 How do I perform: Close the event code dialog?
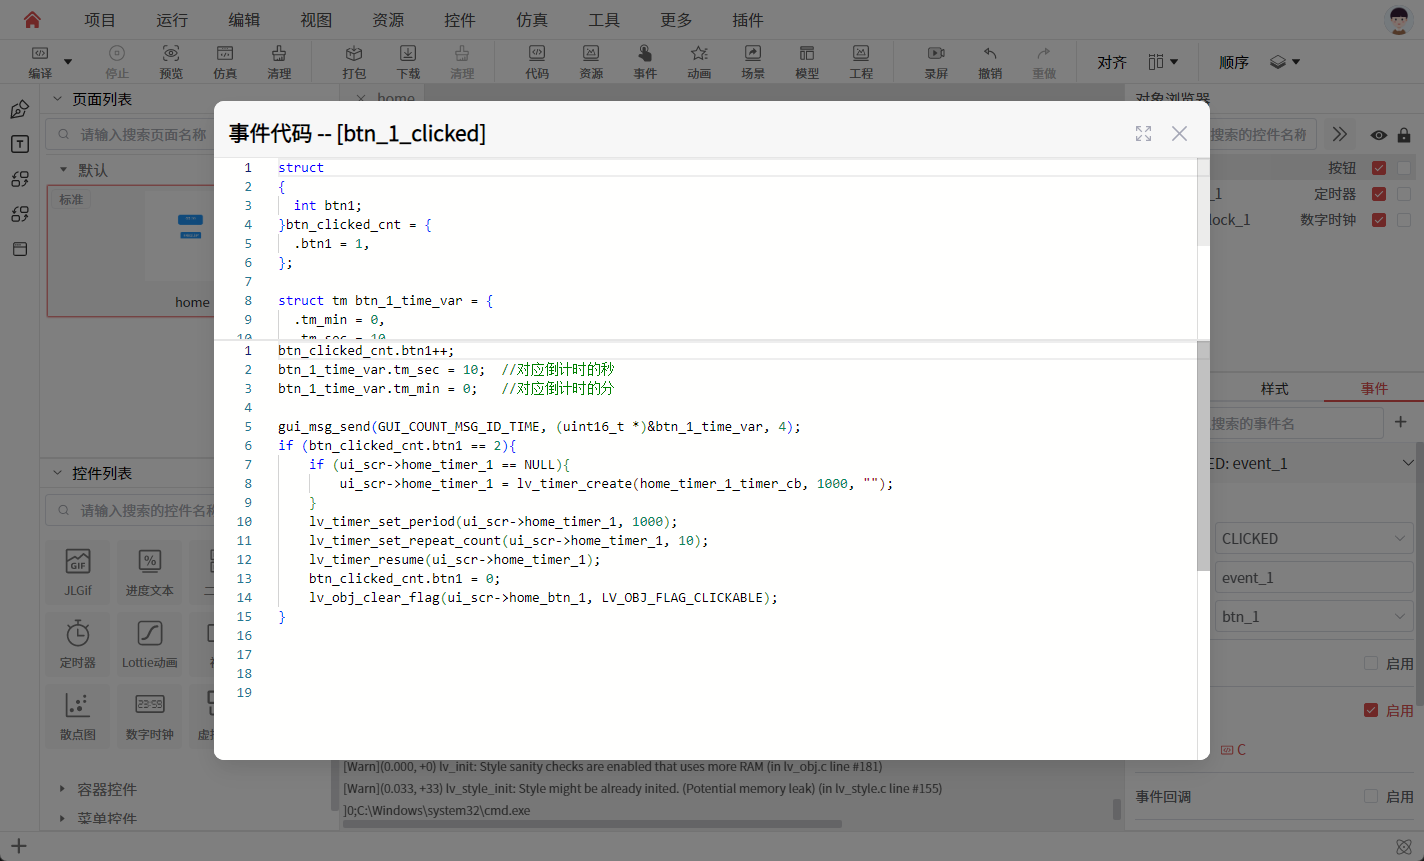pyautogui.click(x=1180, y=133)
